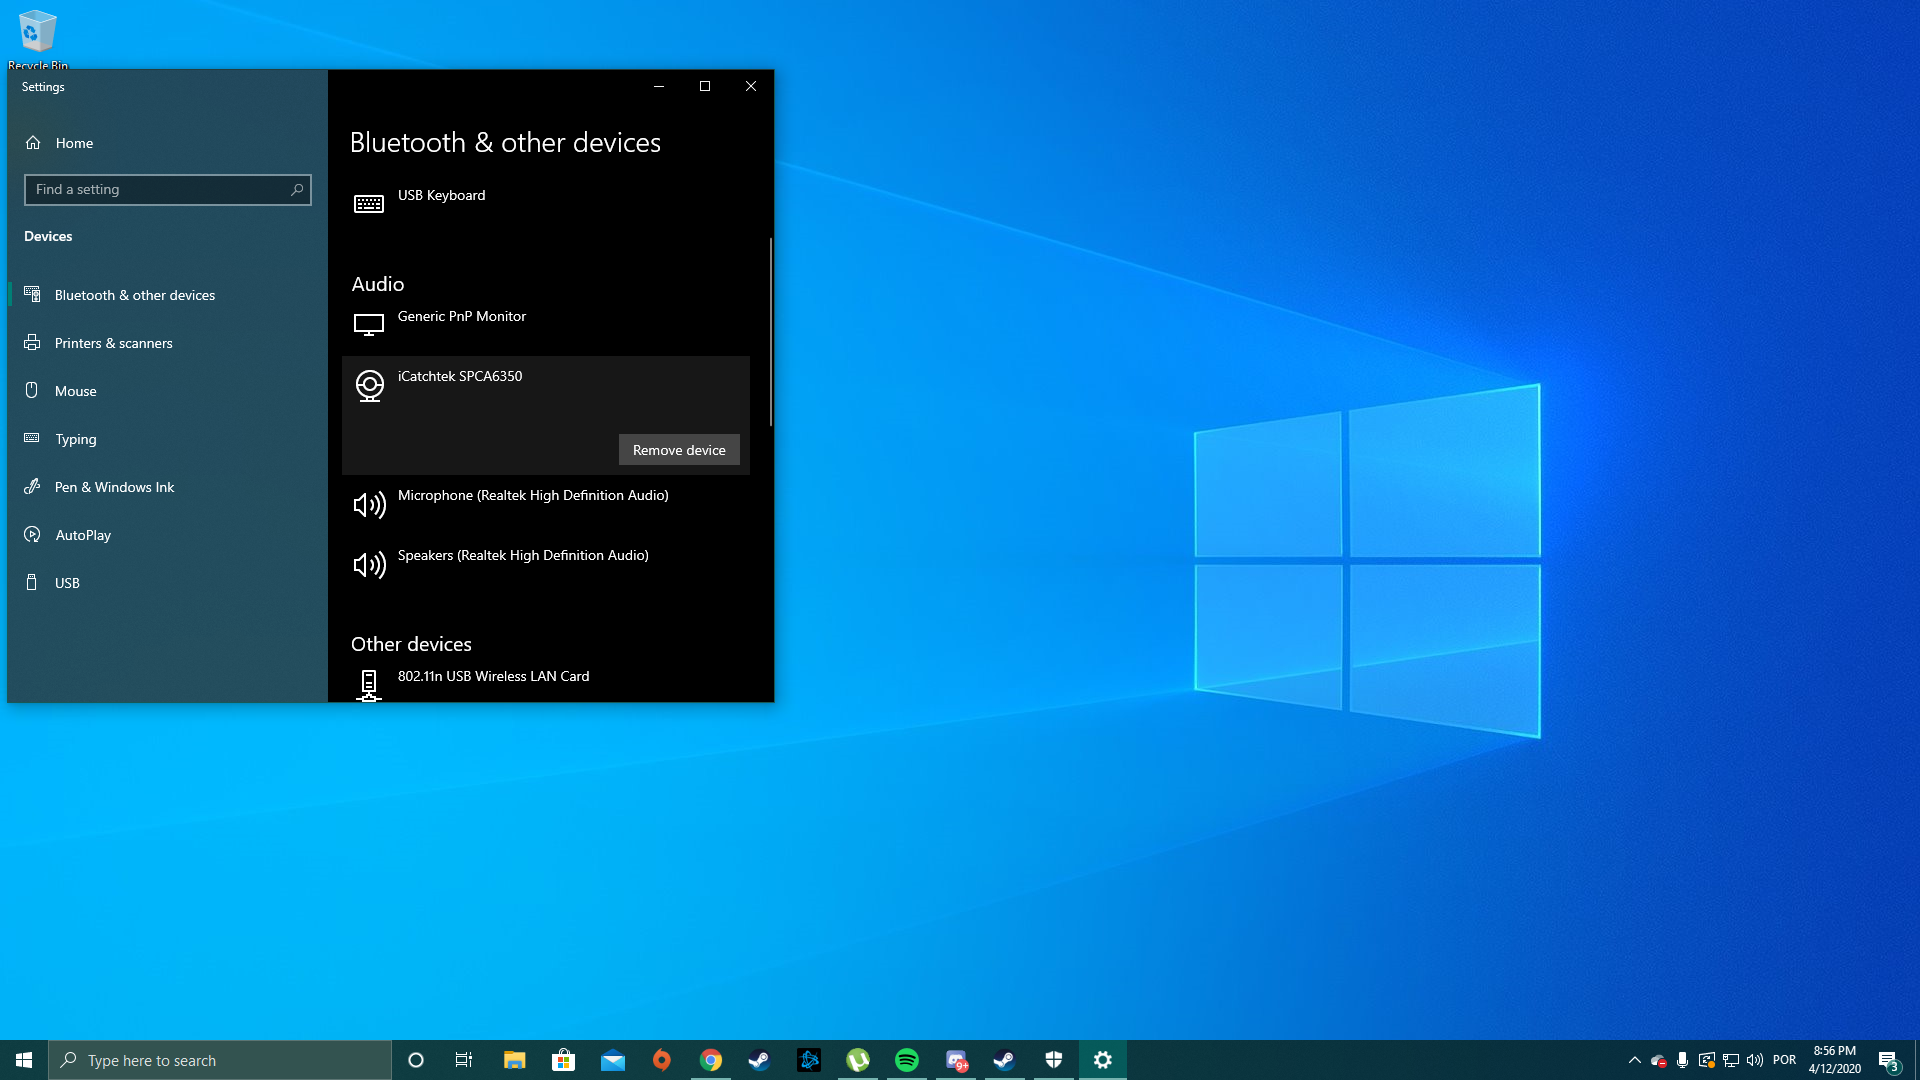The width and height of the screenshot is (1920, 1080).
Task: Select Microphone Realtek speaker icon
Action: pos(369,505)
